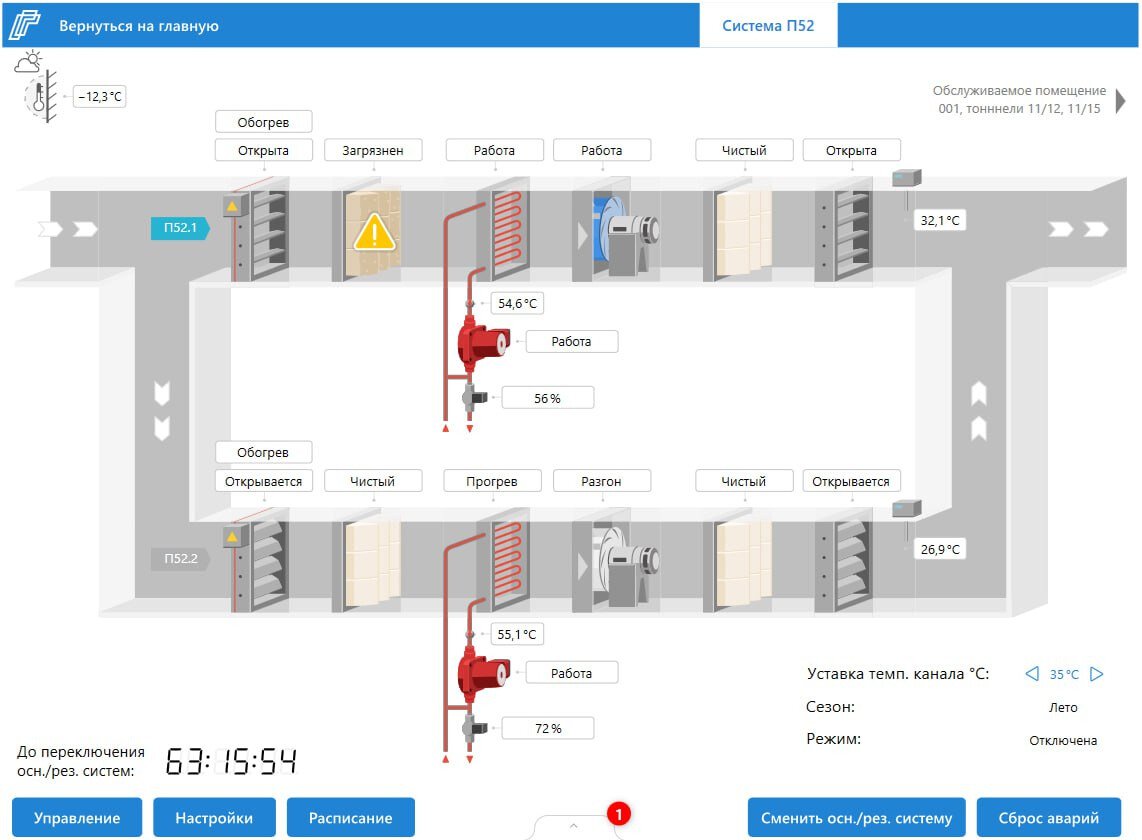Open the Система П52 tab
This screenshot has height=840, width=1142.
coord(768,26)
